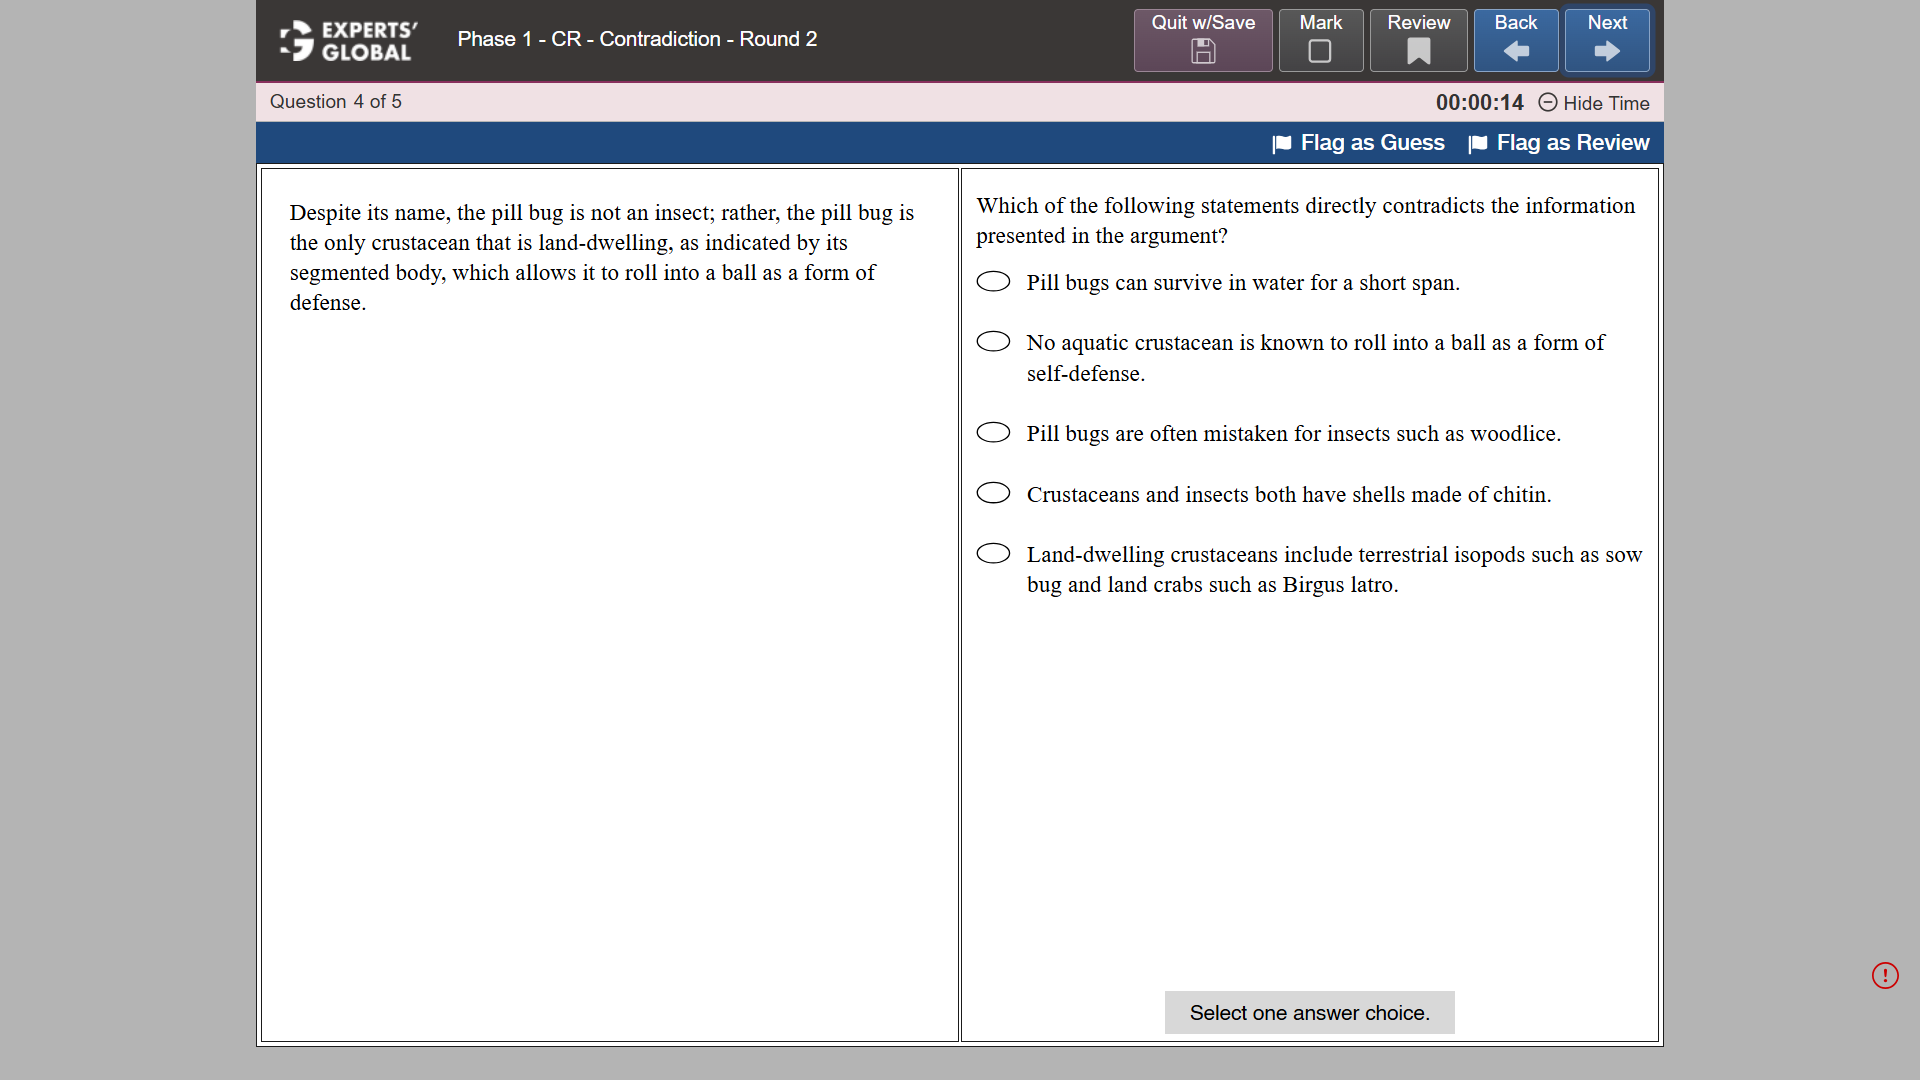Select the Birgus latro answer option
The height and width of the screenshot is (1080, 1920).
click(x=993, y=553)
